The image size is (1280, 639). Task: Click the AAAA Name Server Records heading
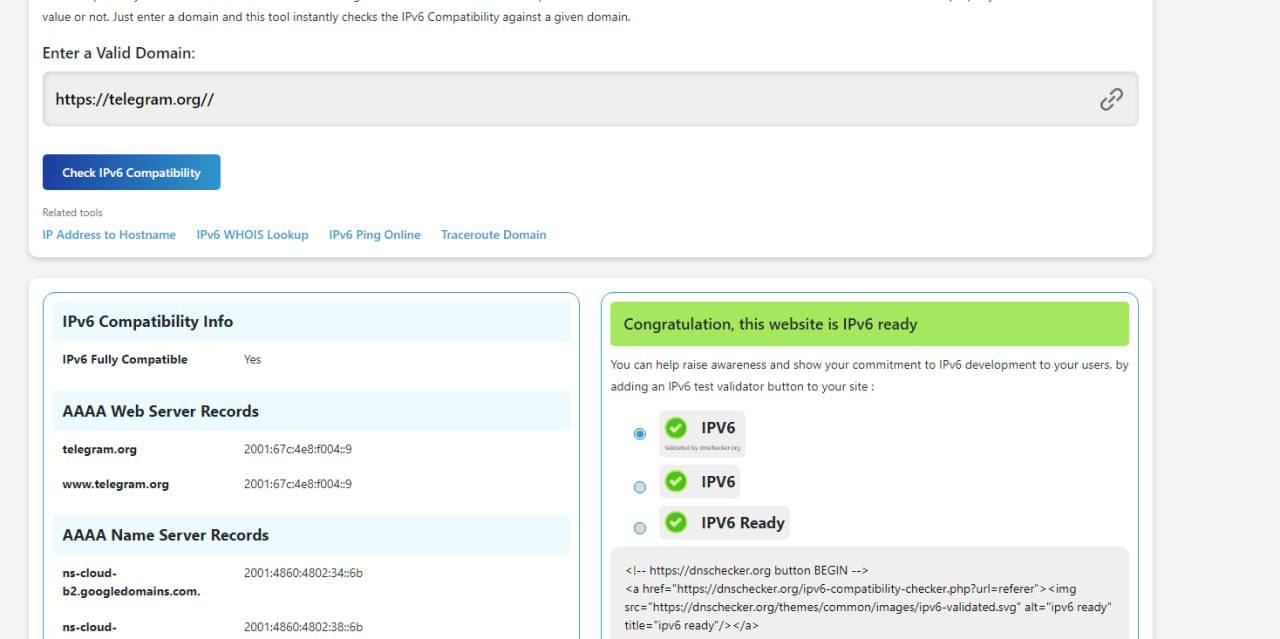click(165, 535)
